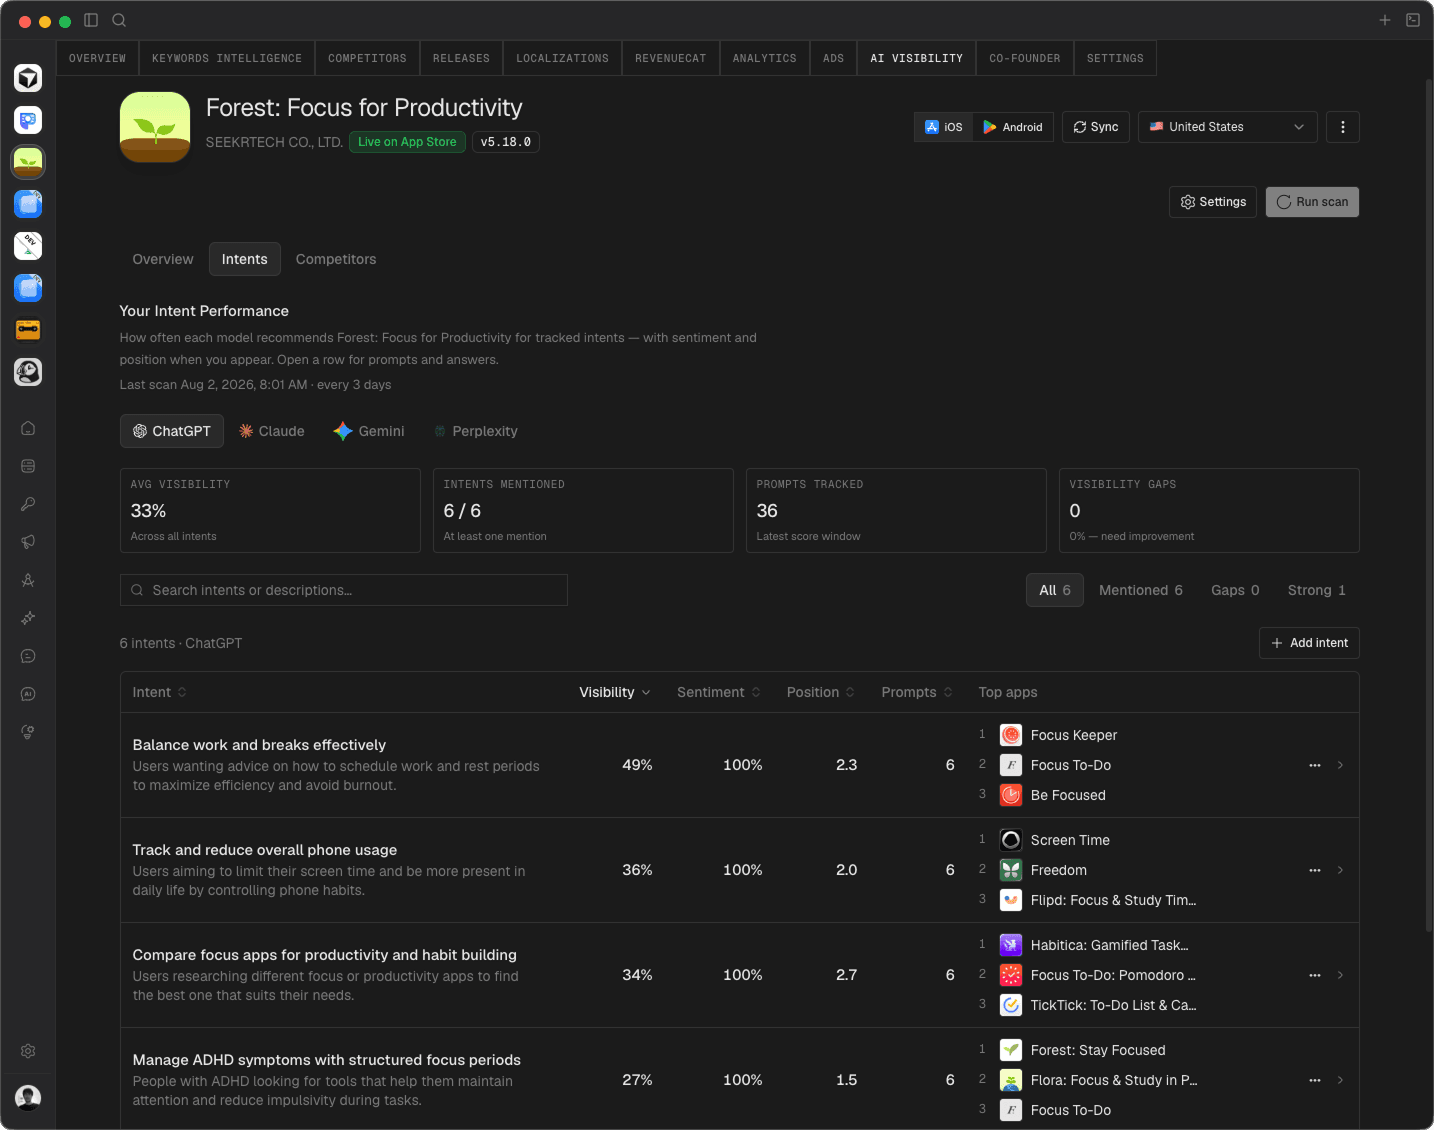This screenshot has height=1130, width=1434.
Task: Open the Analytics tab
Action: click(x=764, y=58)
